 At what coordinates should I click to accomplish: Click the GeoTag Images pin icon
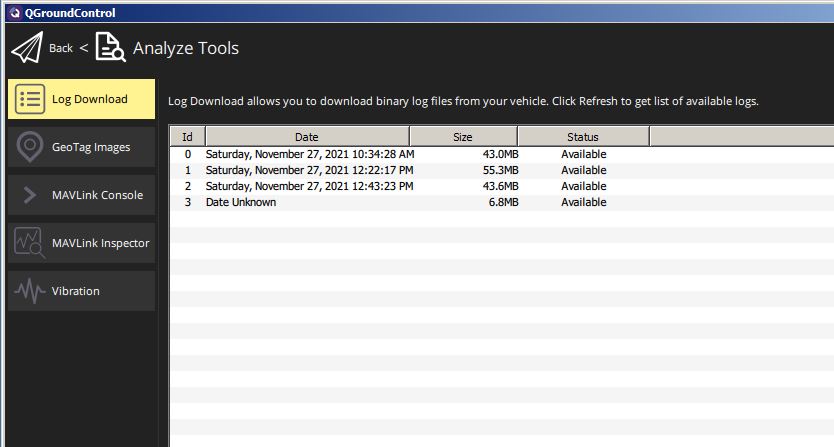coord(30,146)
